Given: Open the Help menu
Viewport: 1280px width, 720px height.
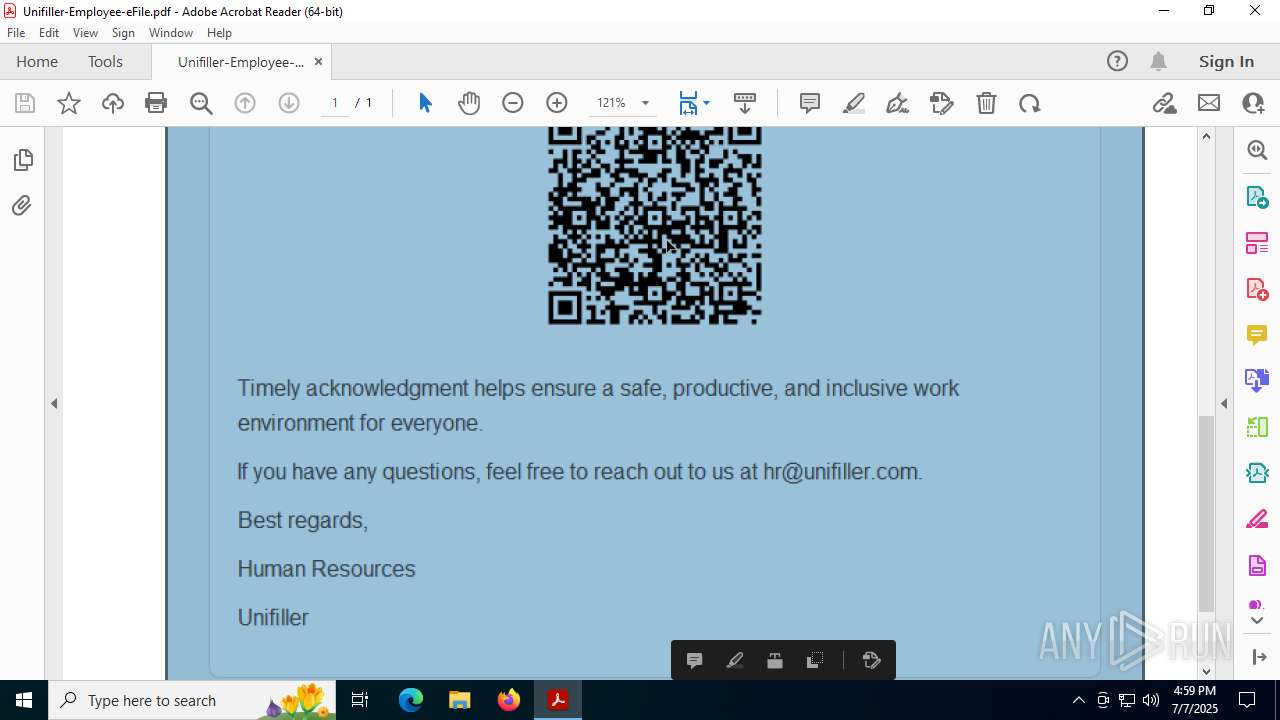Looking at the screenshot, I should 219,32.
